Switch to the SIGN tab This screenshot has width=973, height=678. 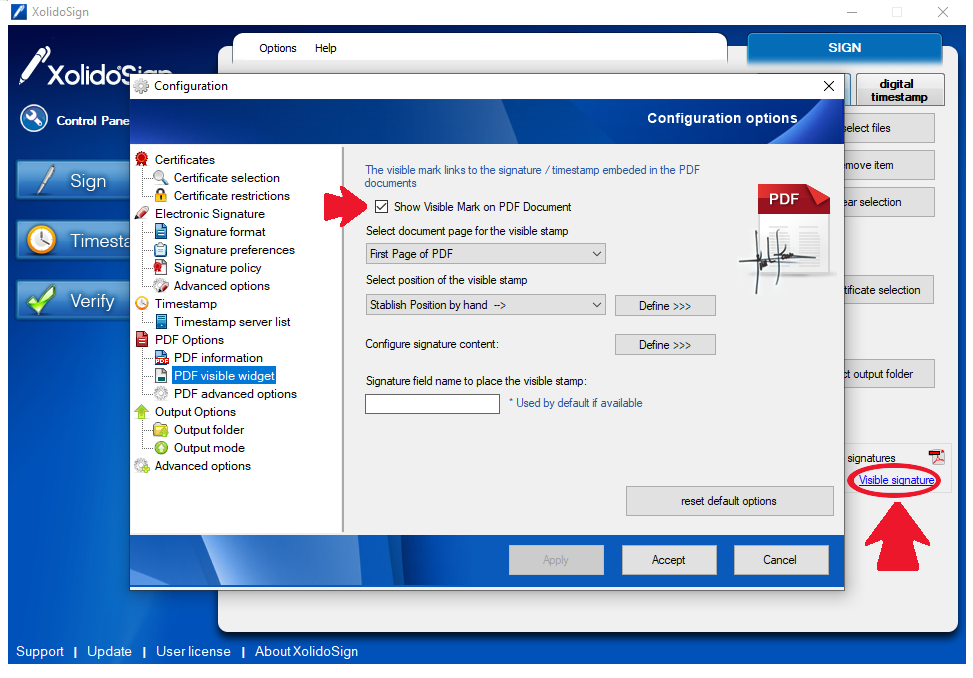845,48
